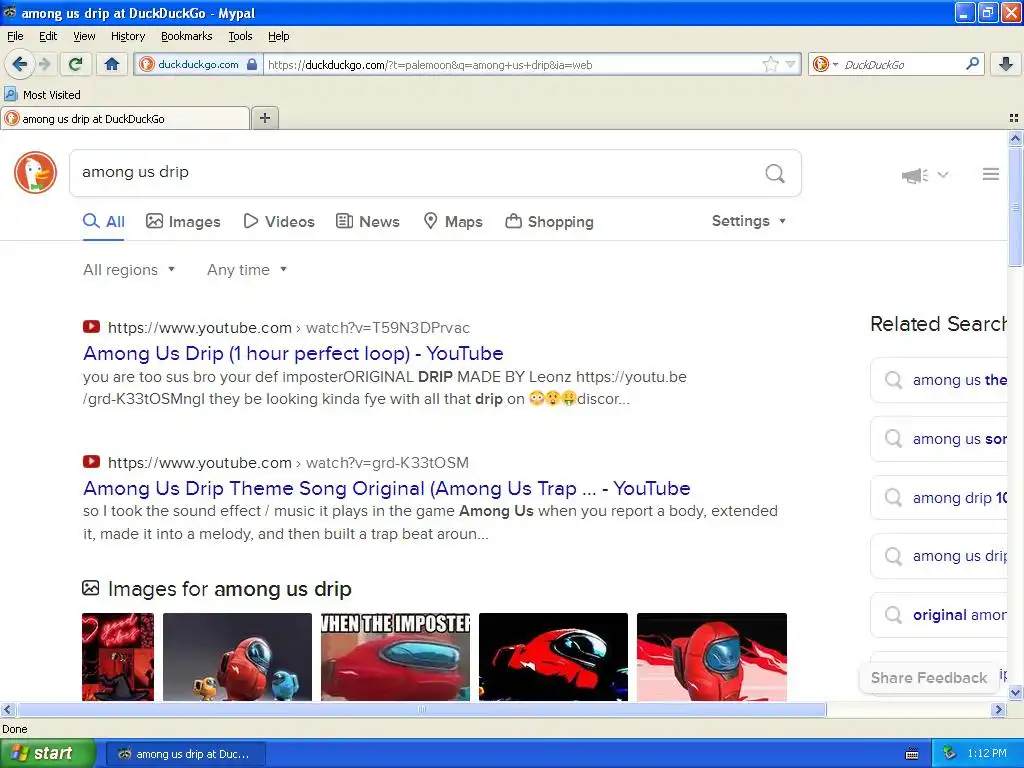Switch to the Images results tab
The image size is (1024, 768).
tap(184, 221)
